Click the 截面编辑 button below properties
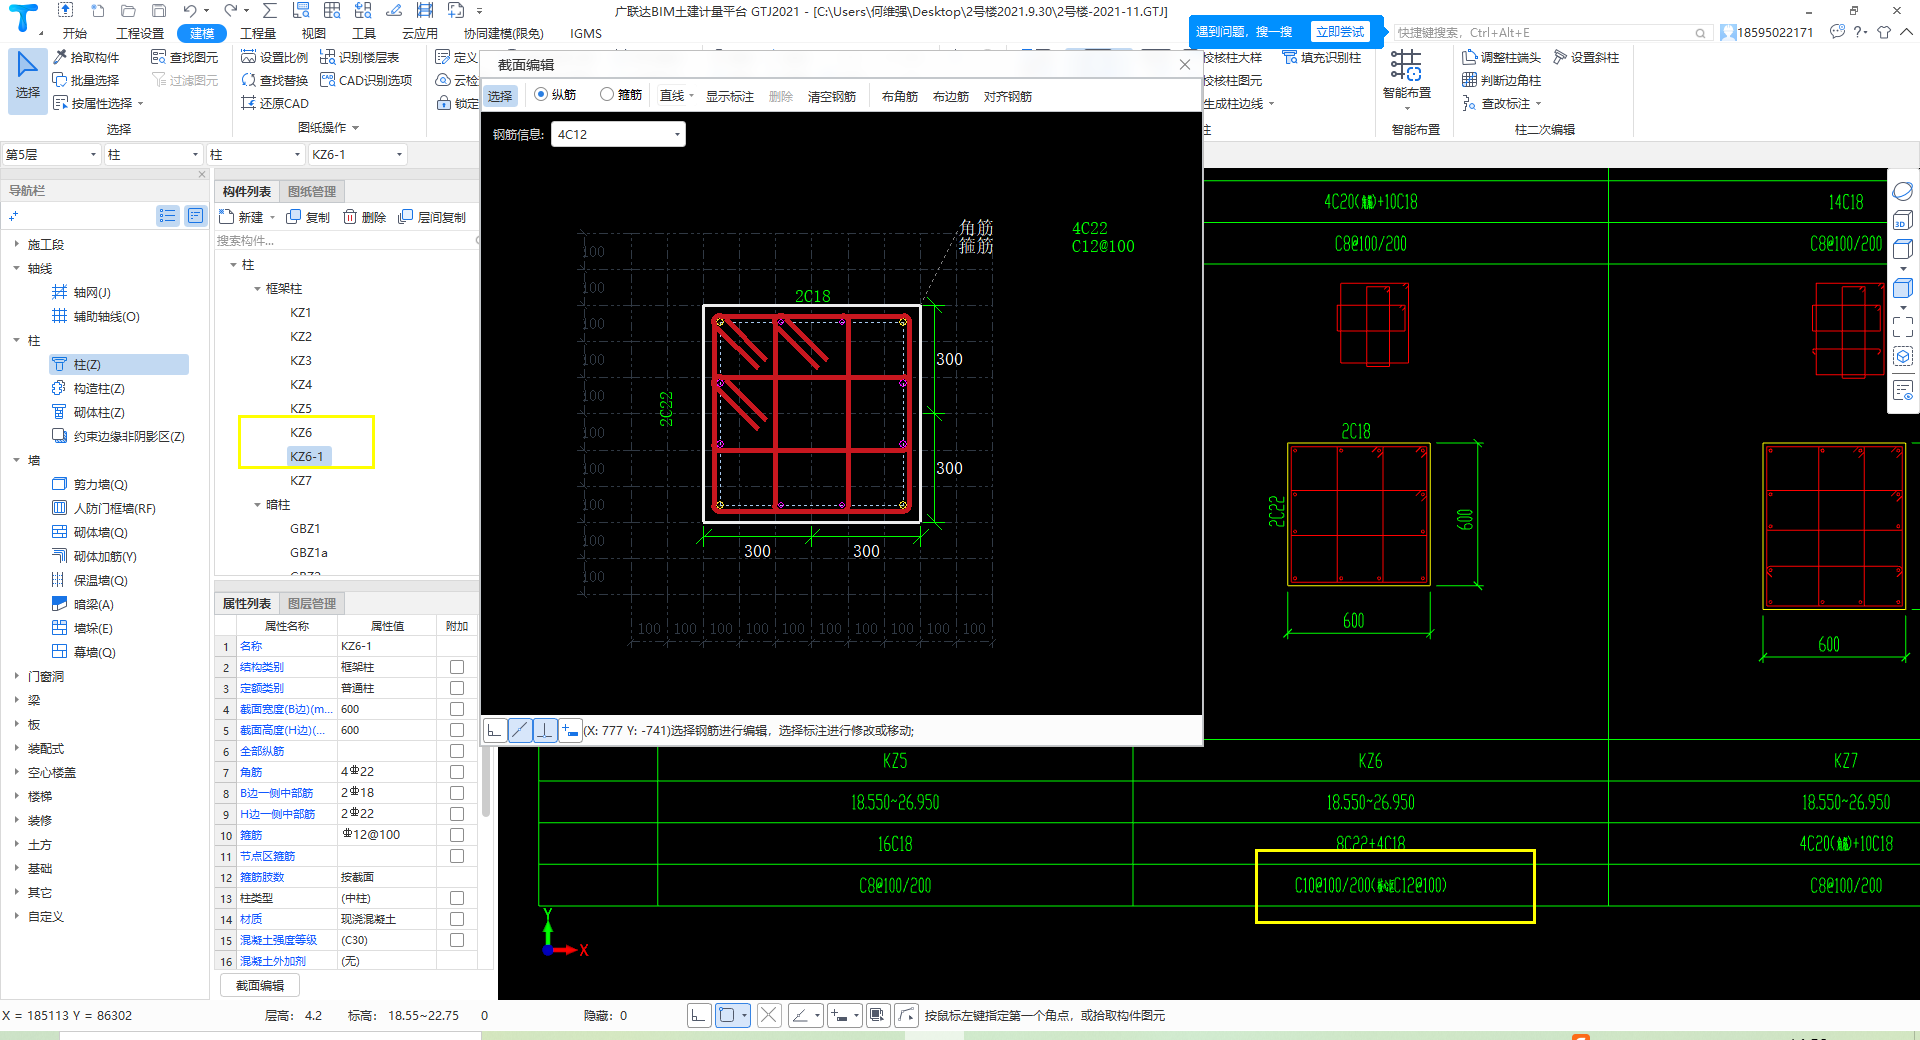 tap(260, 985)
